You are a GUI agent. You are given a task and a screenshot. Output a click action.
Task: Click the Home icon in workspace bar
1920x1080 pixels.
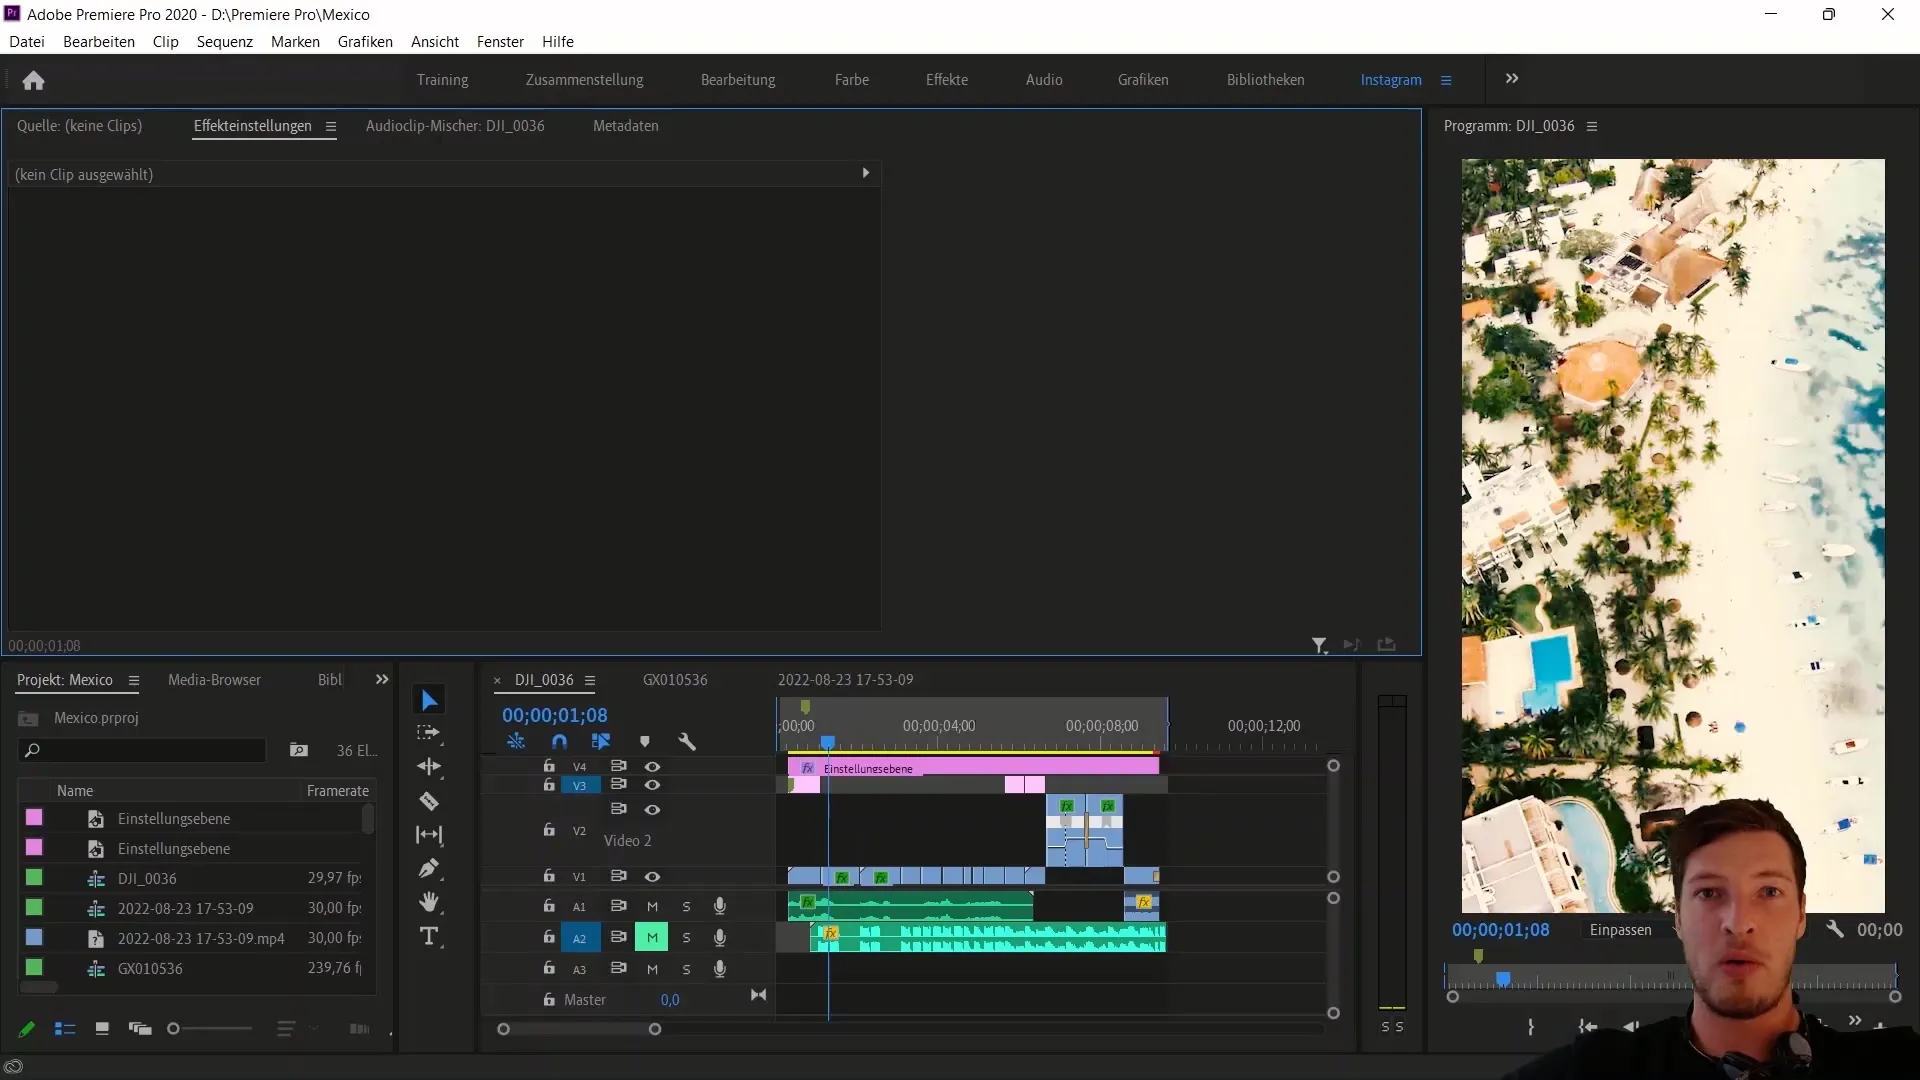(34, 80)
